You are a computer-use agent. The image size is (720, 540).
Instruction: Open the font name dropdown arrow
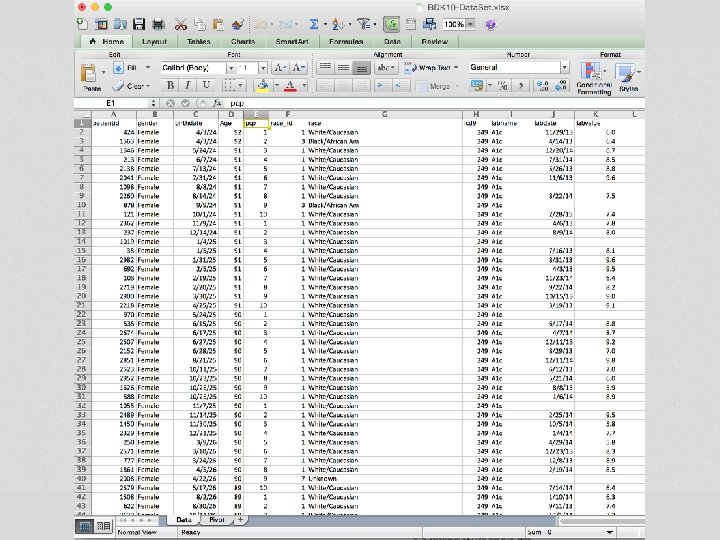(231, 68)
